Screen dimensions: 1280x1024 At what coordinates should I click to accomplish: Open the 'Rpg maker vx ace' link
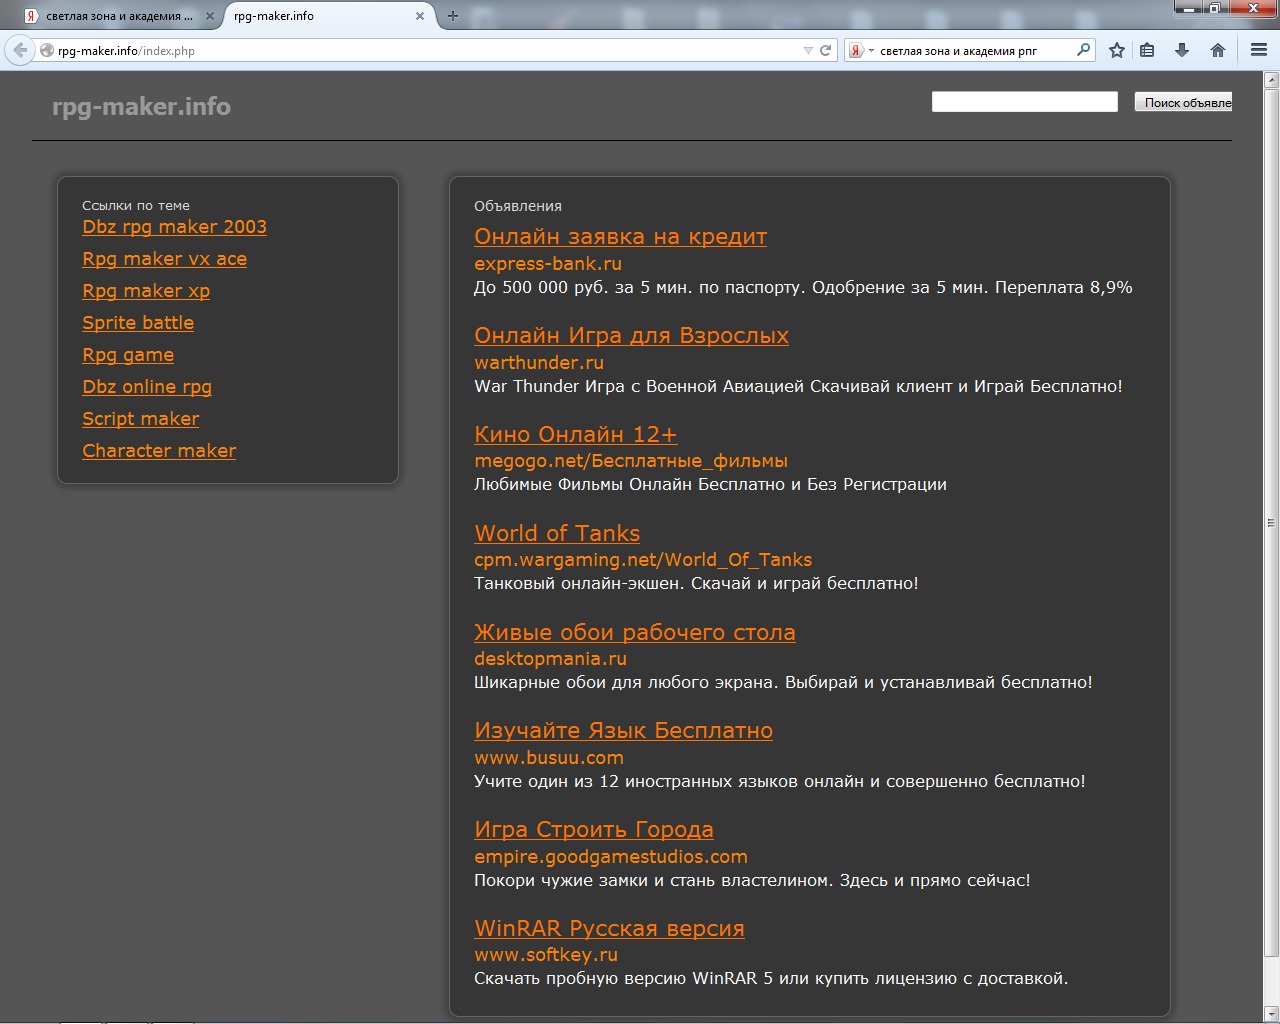164,259
